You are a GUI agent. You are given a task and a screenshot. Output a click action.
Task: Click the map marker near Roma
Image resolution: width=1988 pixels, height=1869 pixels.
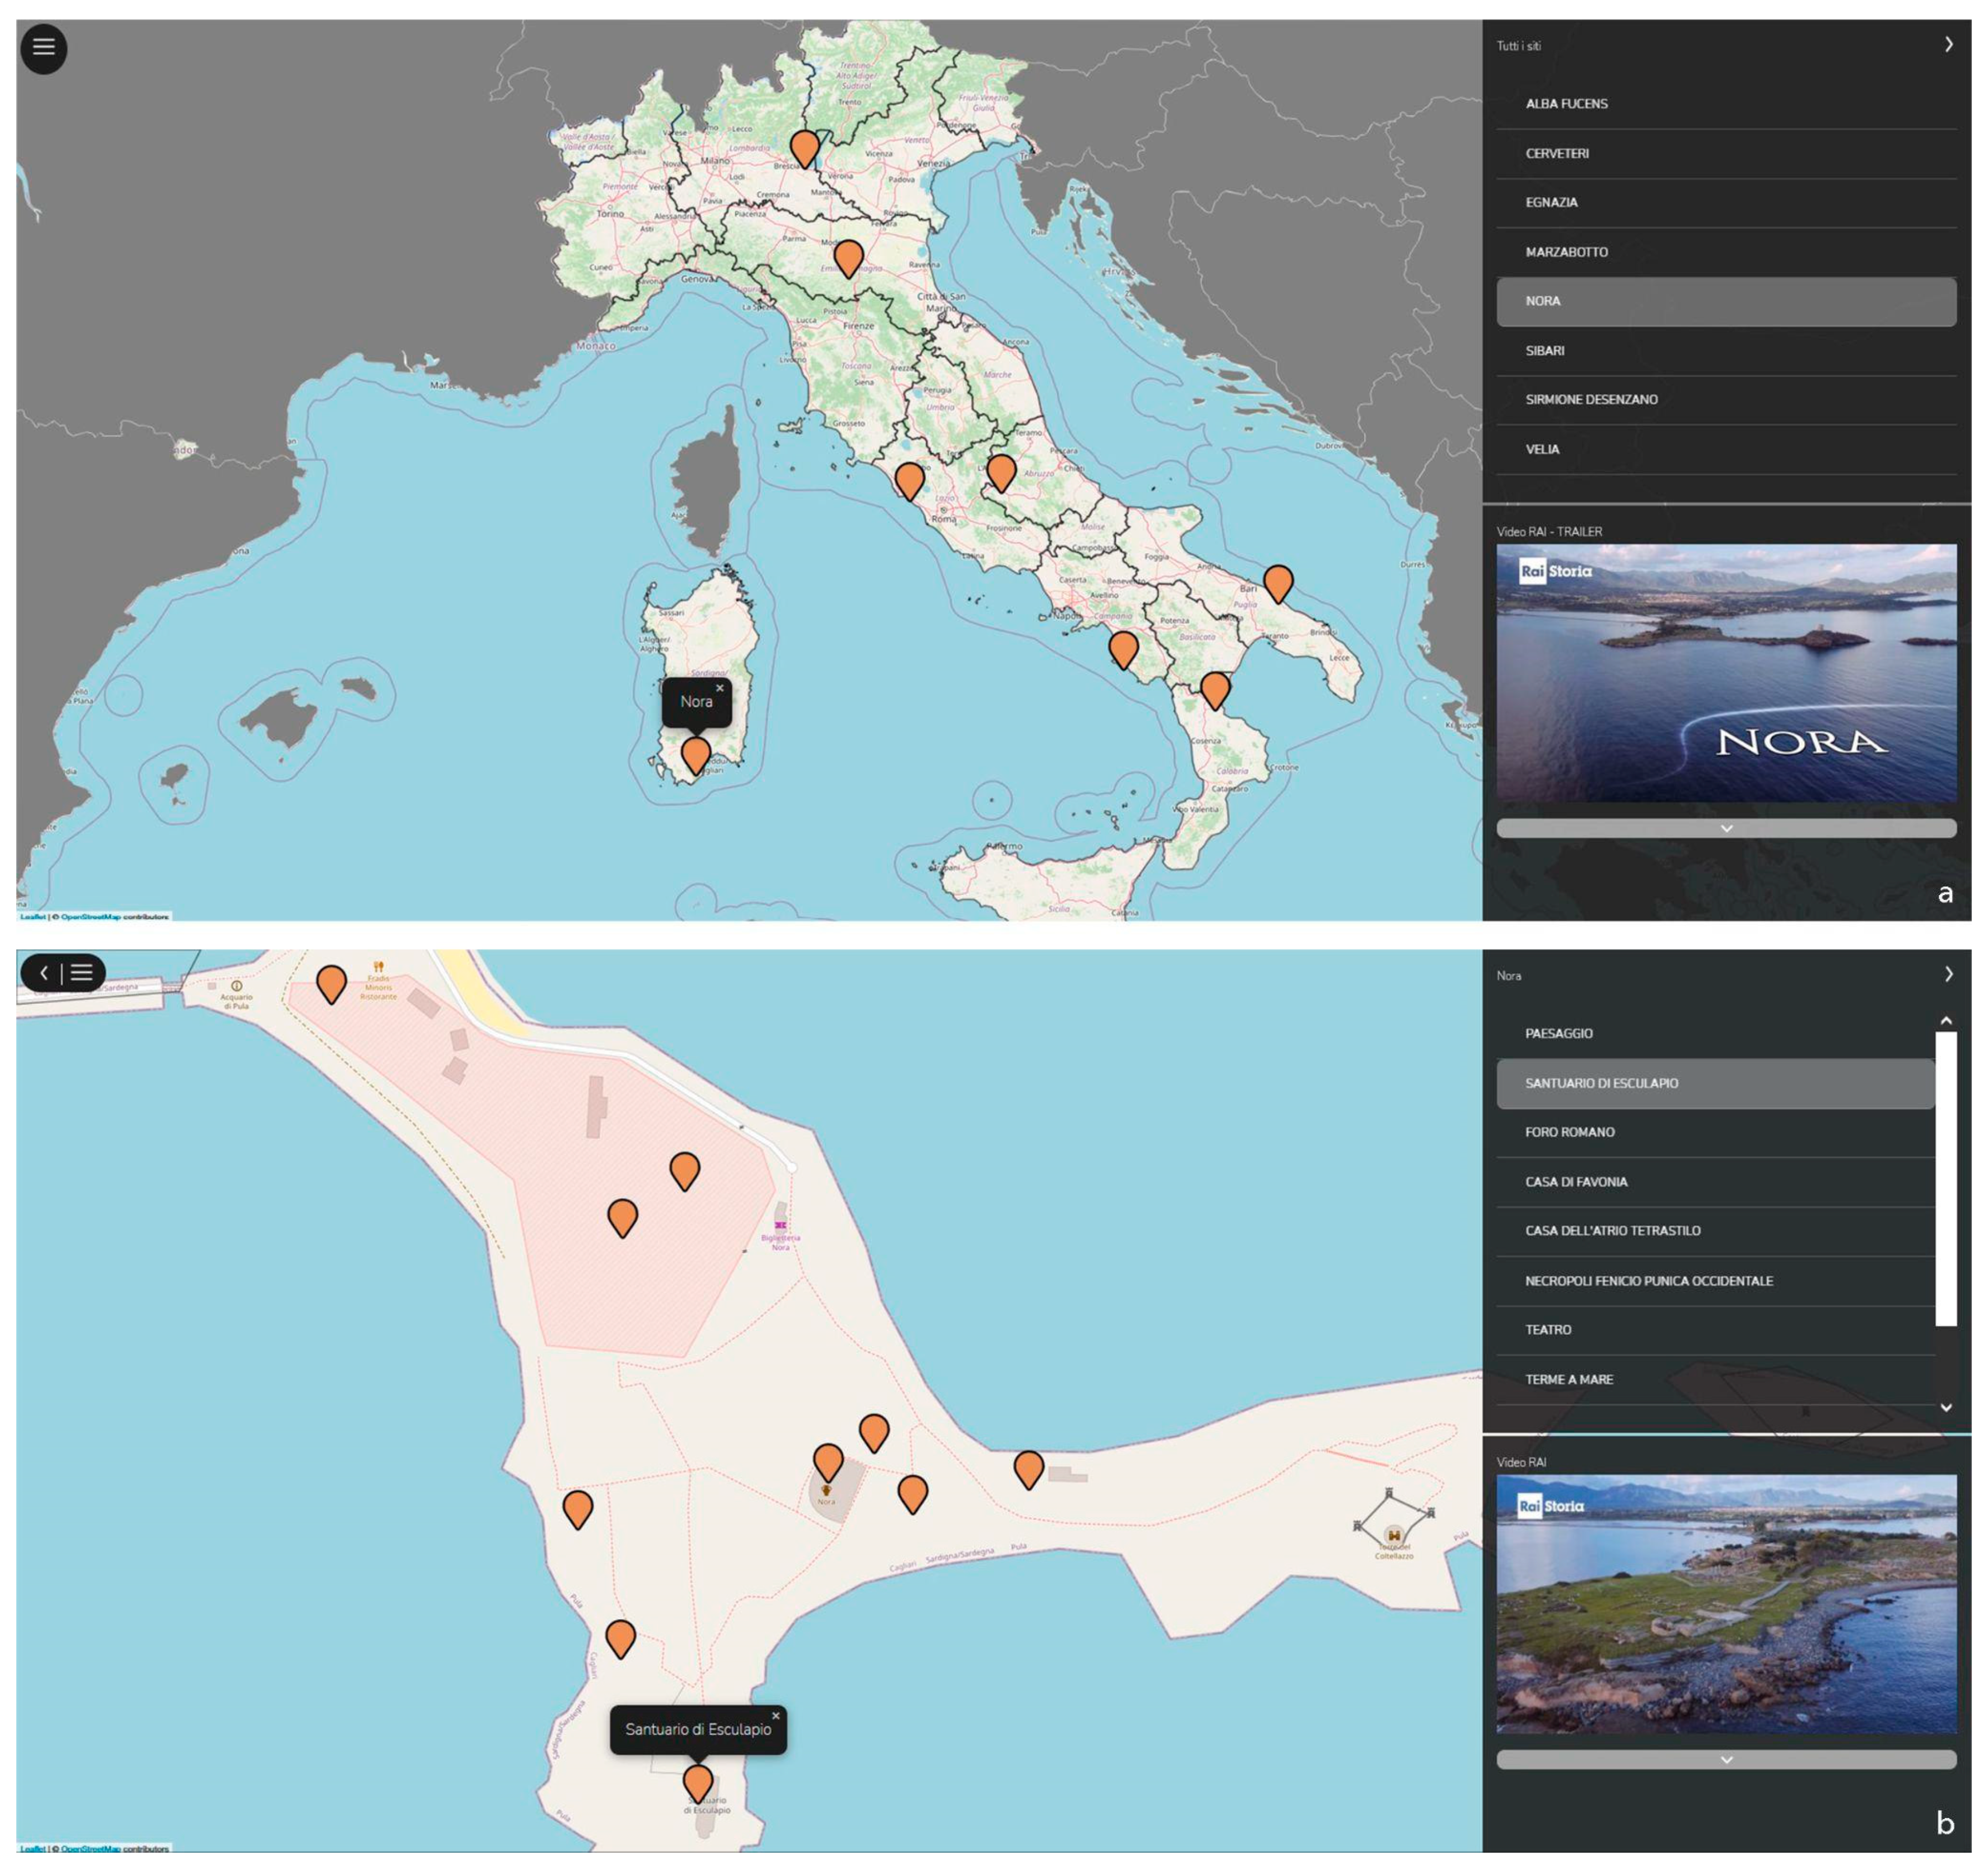[x=909, y=479]
